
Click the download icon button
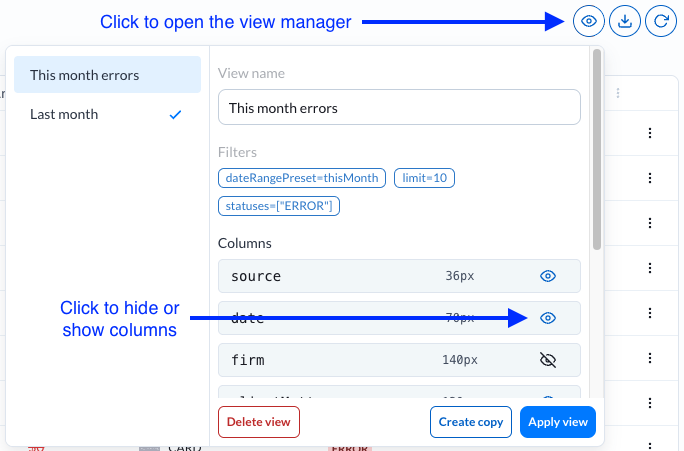click(x=625, y=21)
